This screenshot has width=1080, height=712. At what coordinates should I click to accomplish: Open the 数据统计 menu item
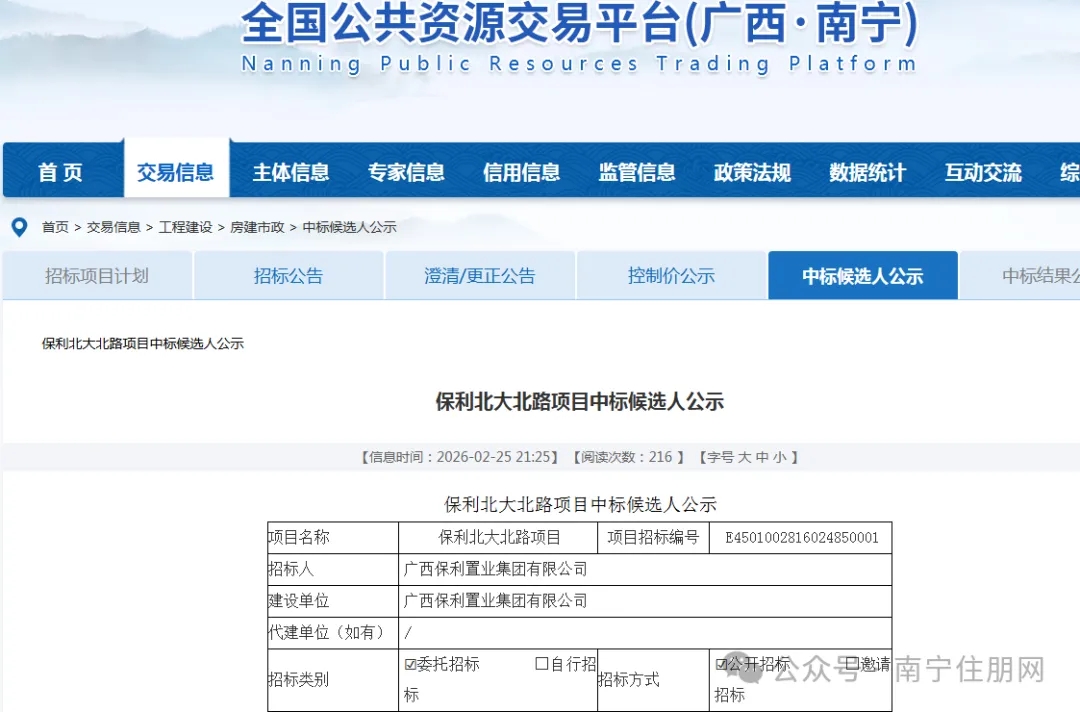click(867, 171)
